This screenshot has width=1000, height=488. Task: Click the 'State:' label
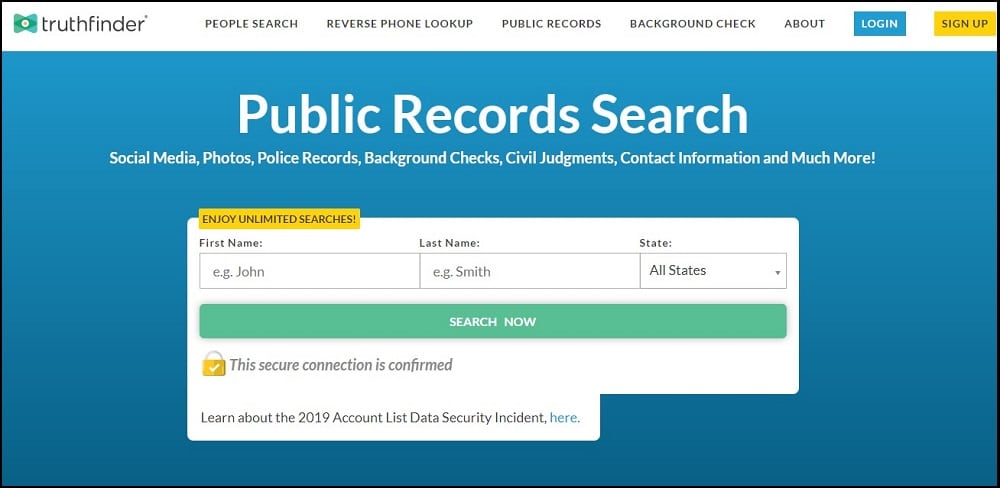pos(656,243)
